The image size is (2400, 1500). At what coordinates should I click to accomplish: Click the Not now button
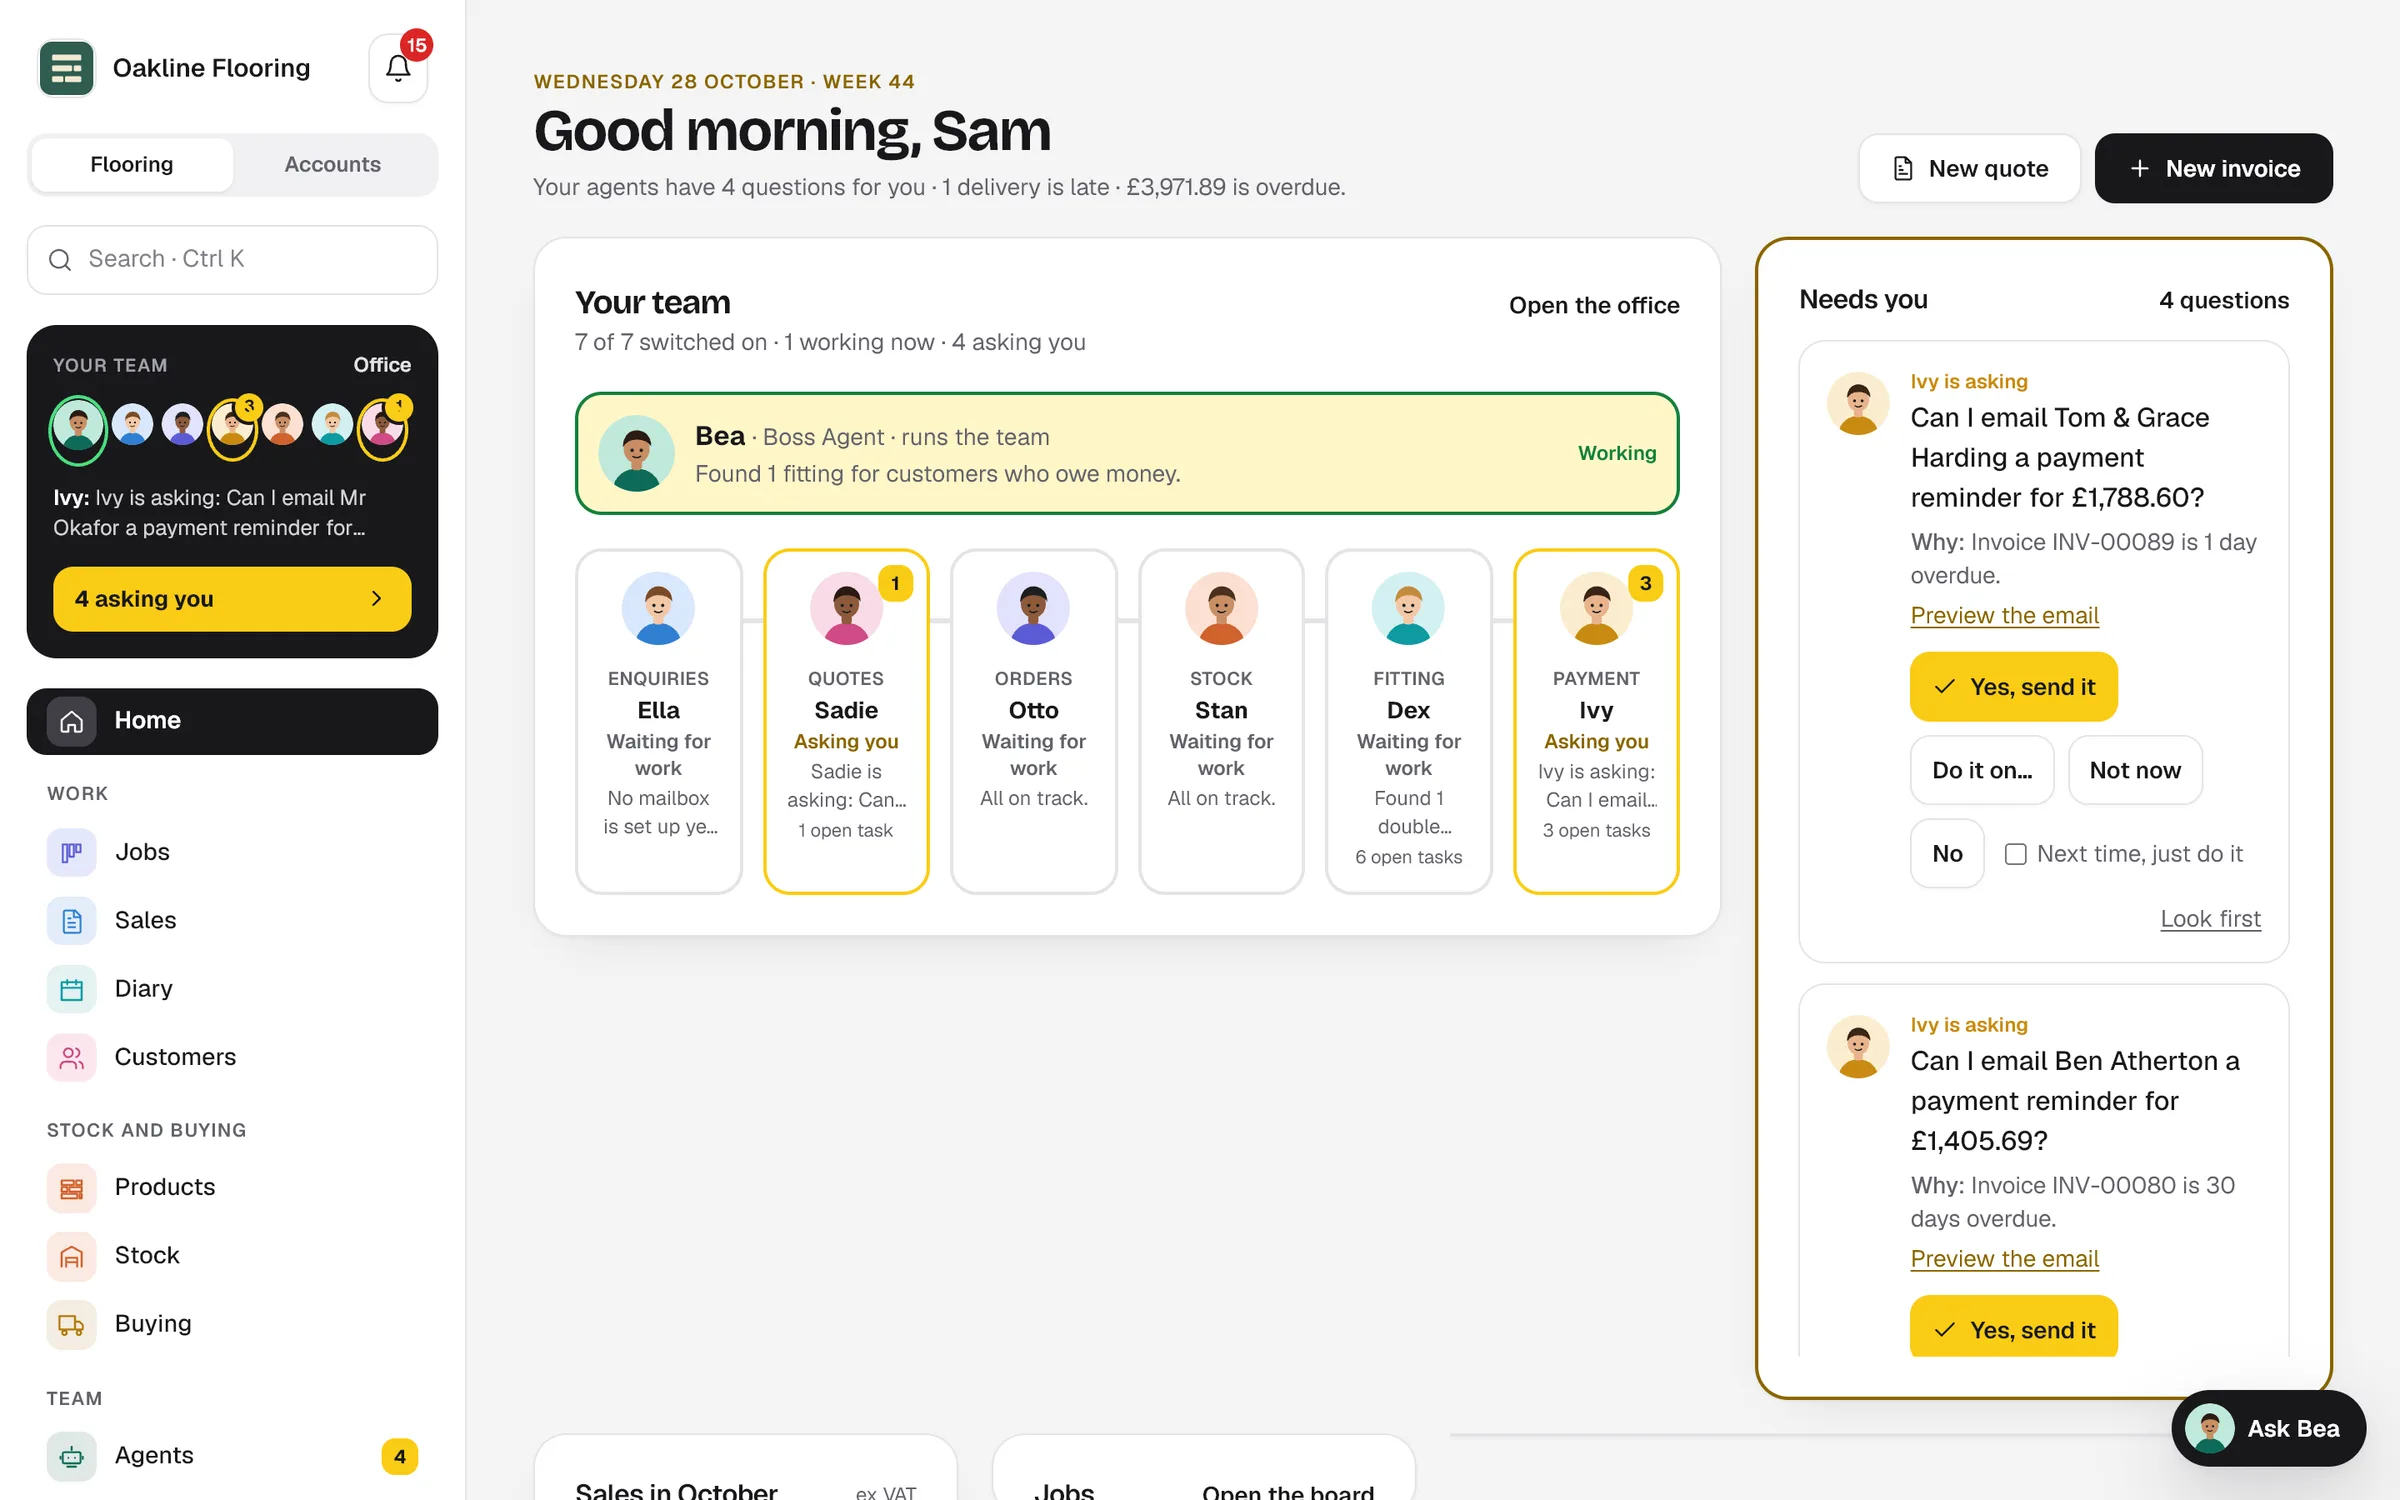[x=2135, y=770]
